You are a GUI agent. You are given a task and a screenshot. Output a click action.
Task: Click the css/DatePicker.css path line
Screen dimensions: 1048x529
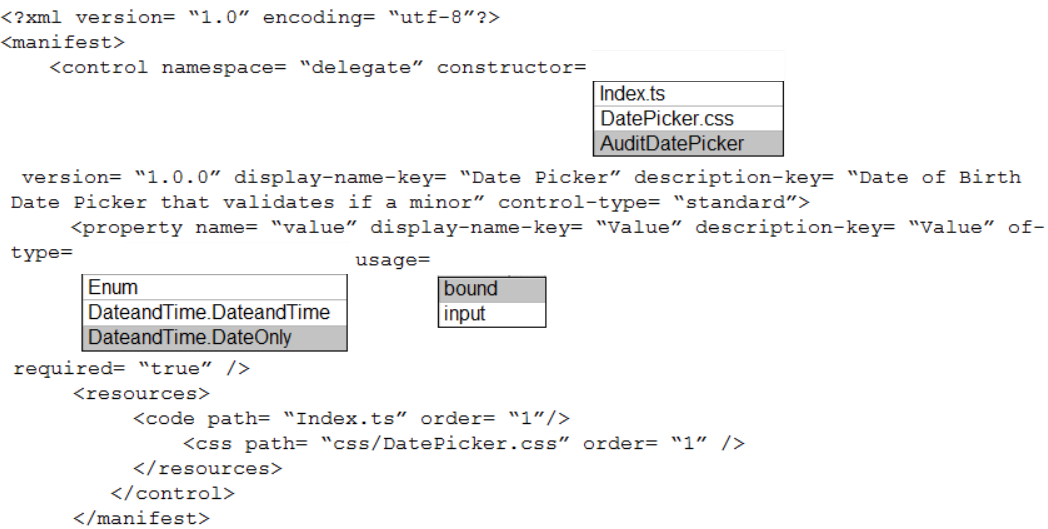pyautogui.click(x=464, y=443)
